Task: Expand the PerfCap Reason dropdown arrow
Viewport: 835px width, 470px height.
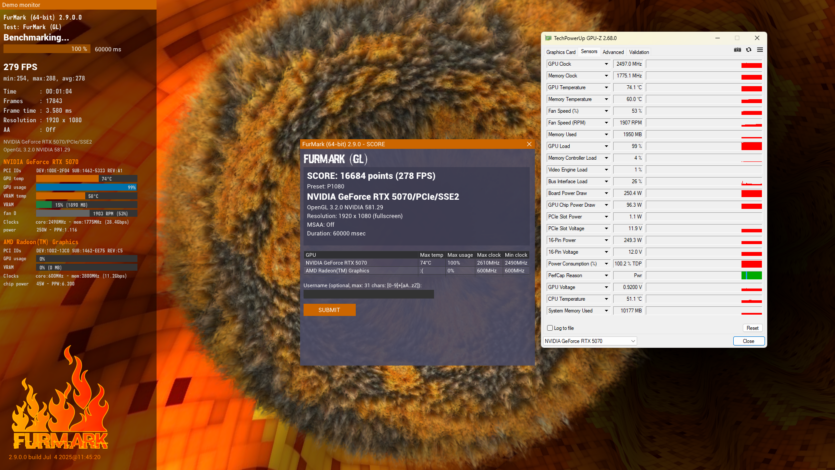Action: (x=606, y=275)
